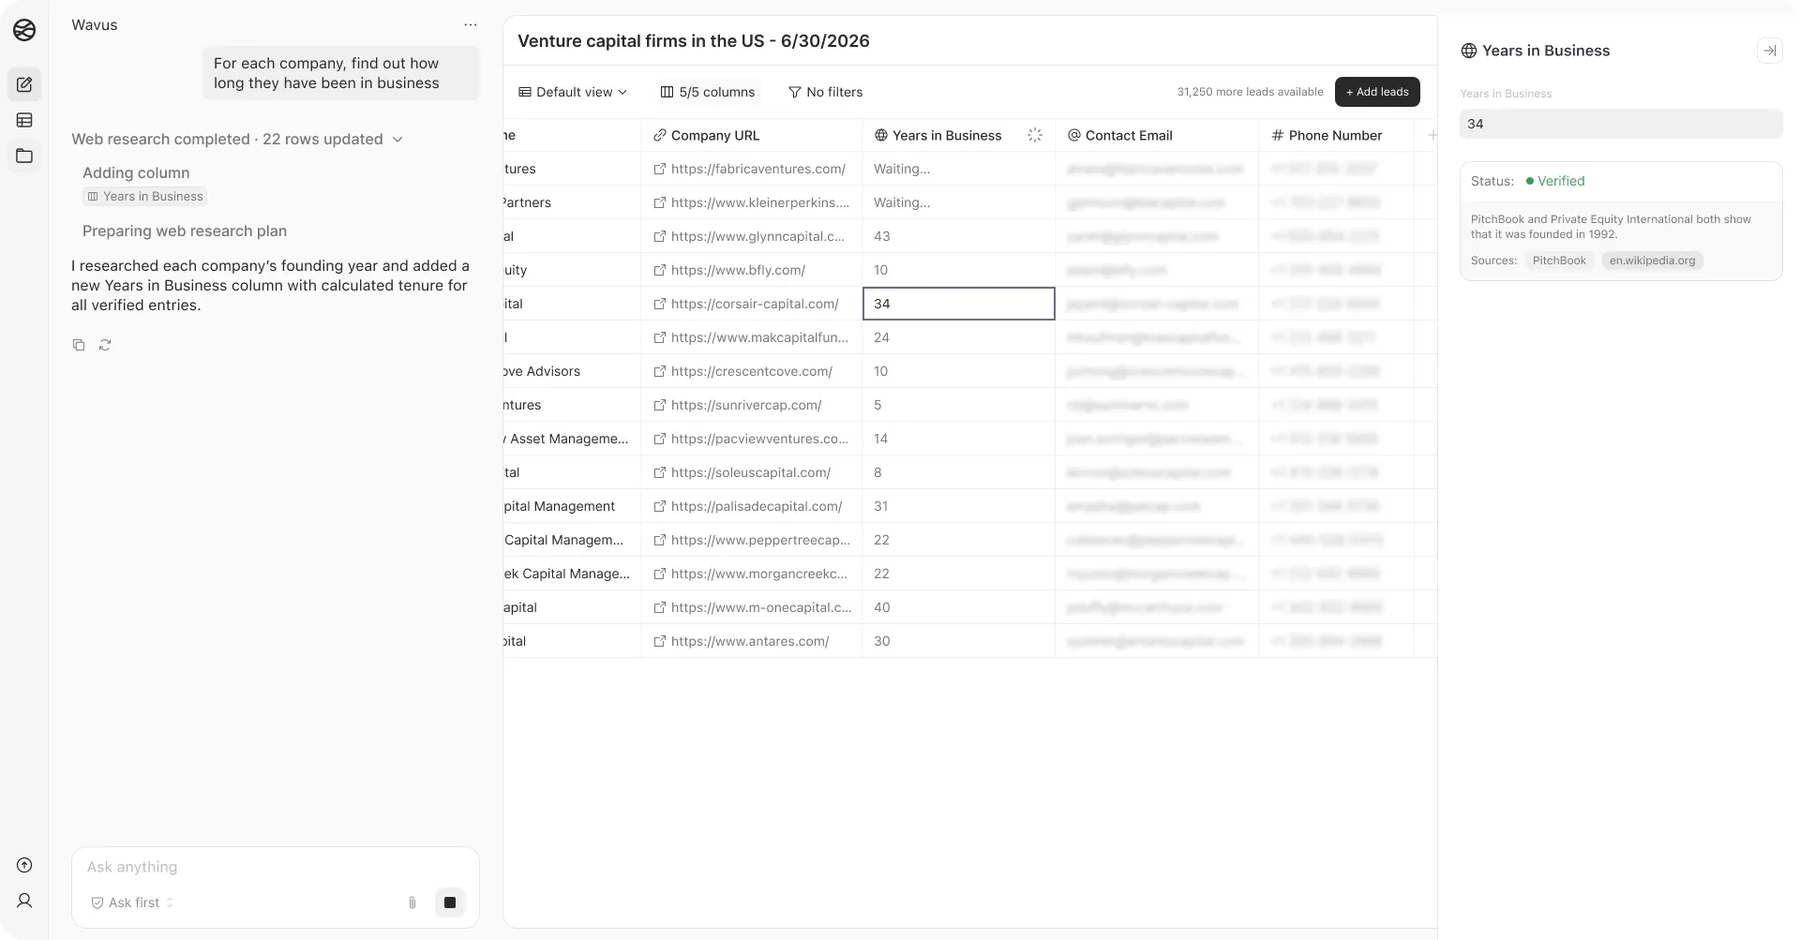
Task: Open the 5/5 columns selector
Action: pyautogui.click(x=707, y=92)
